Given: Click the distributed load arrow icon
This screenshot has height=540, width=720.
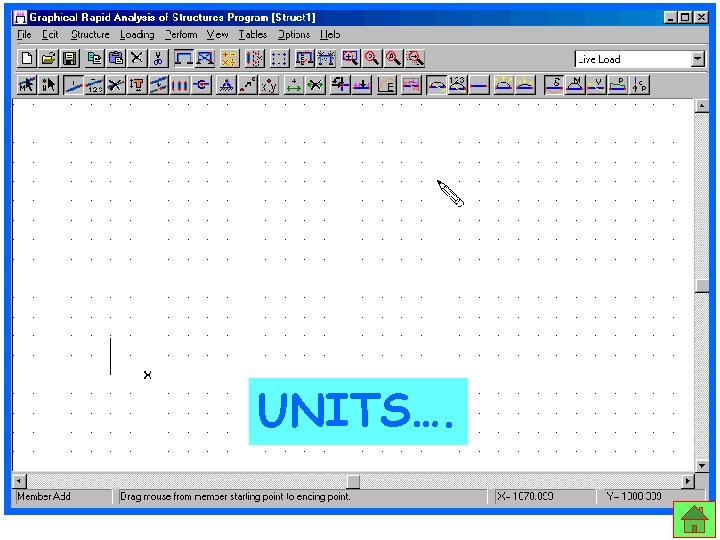Looking at the screenshot, I should (362, 85).
